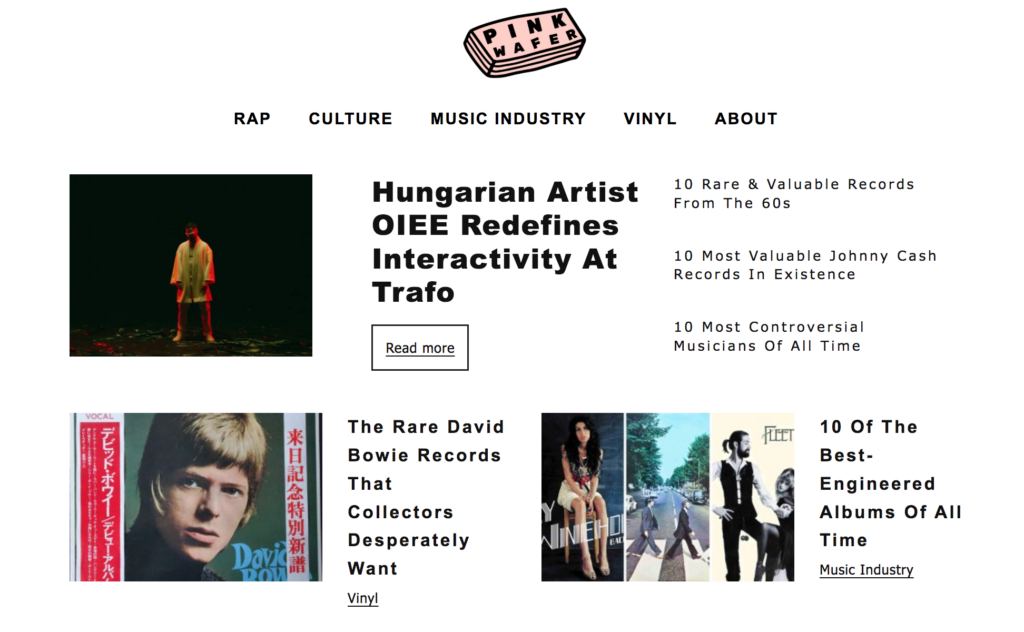The image size is (1024, 632).
Task: Open 10 Most Controversial Musicians article
Action: [x=769, y=336]
